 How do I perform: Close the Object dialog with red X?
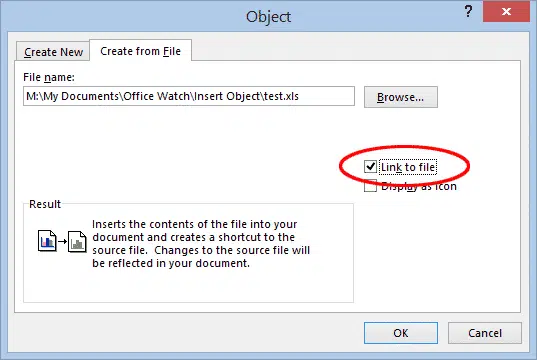tap(506, 11)
